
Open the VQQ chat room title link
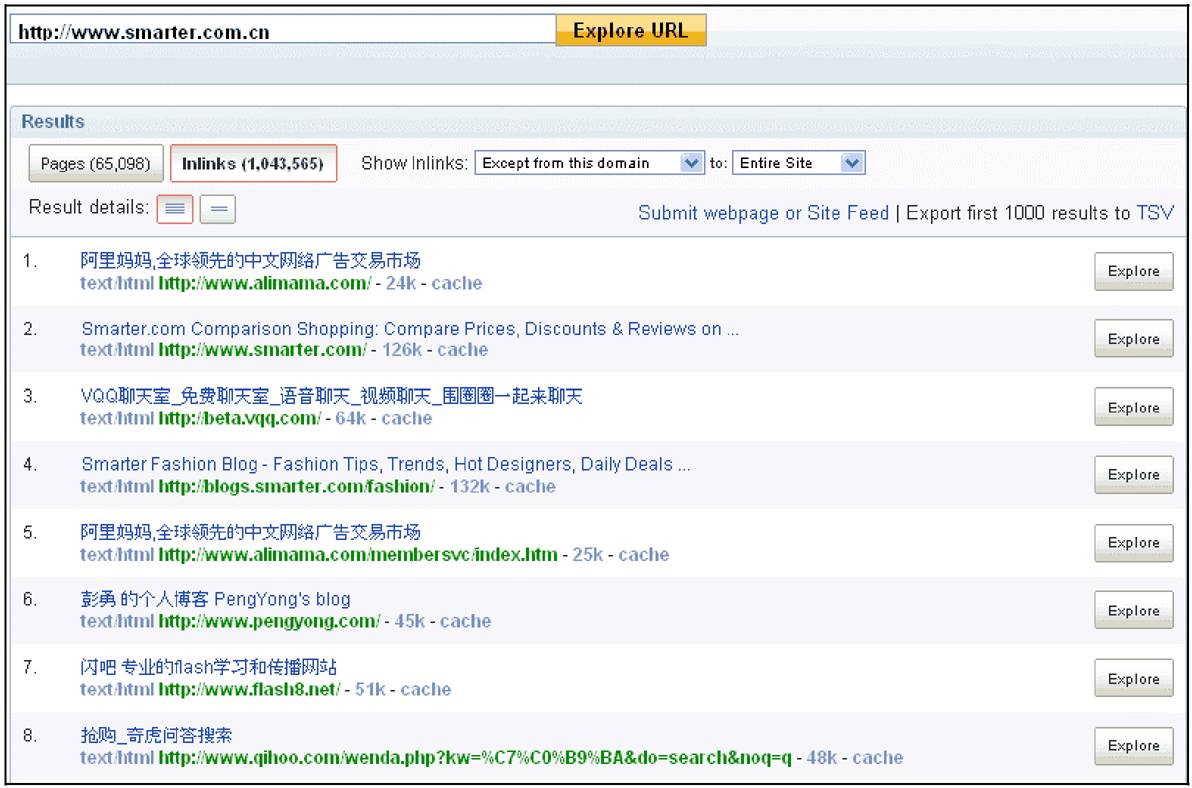pyautogui.click(x=331, y=396)
